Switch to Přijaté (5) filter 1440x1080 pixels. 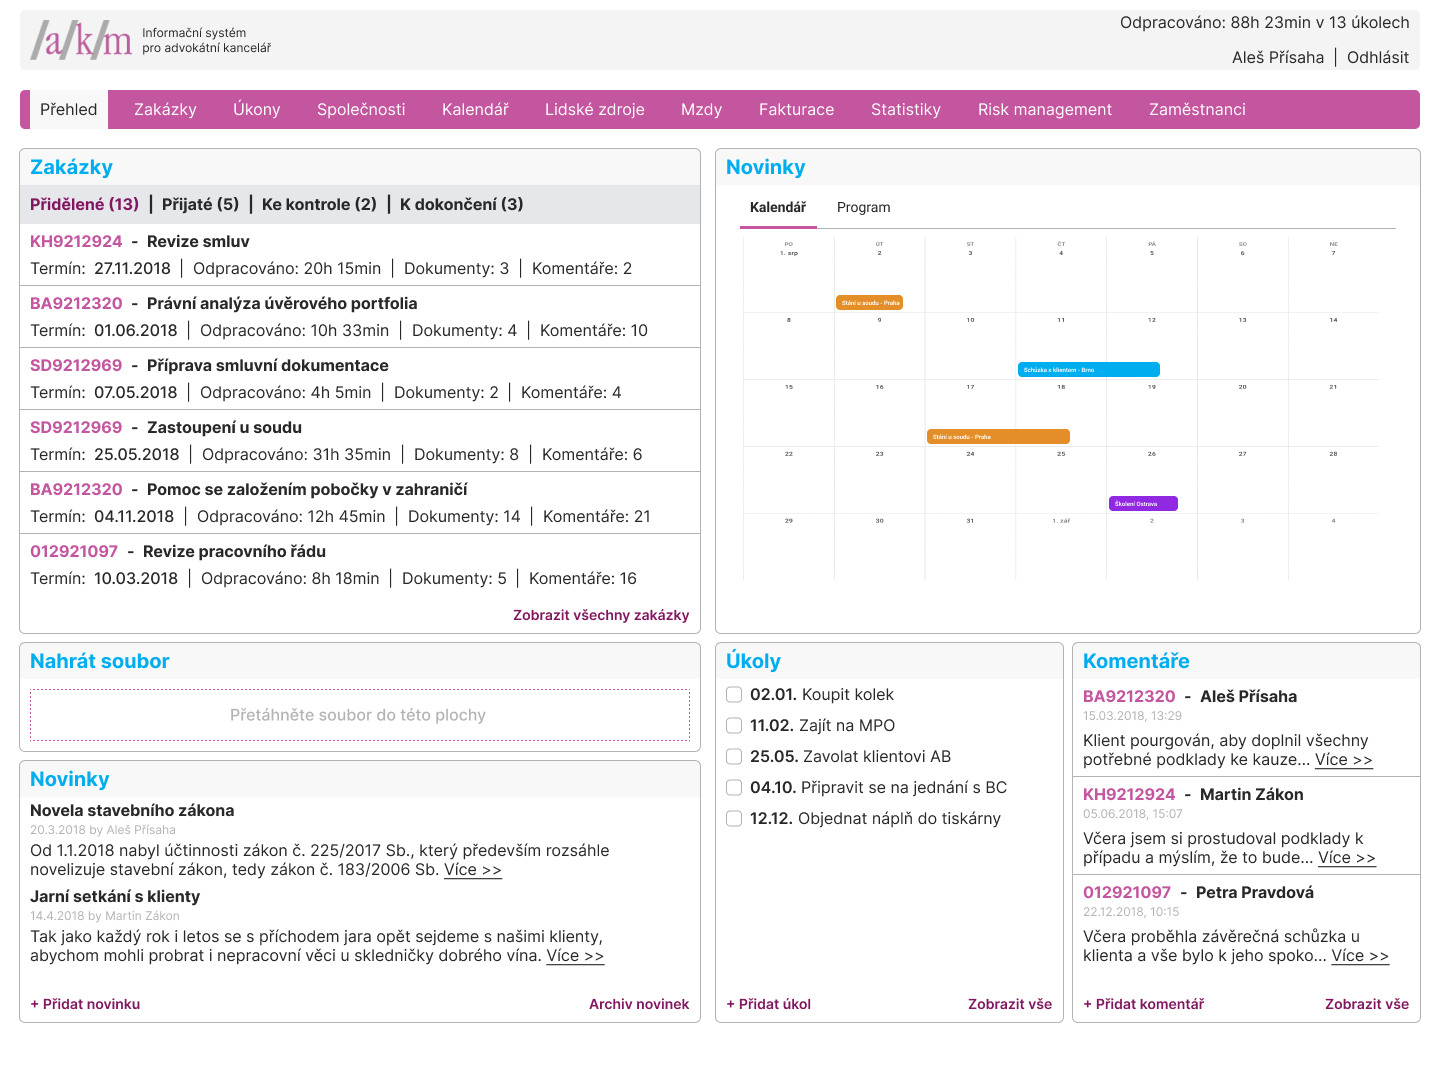(201, 204)
